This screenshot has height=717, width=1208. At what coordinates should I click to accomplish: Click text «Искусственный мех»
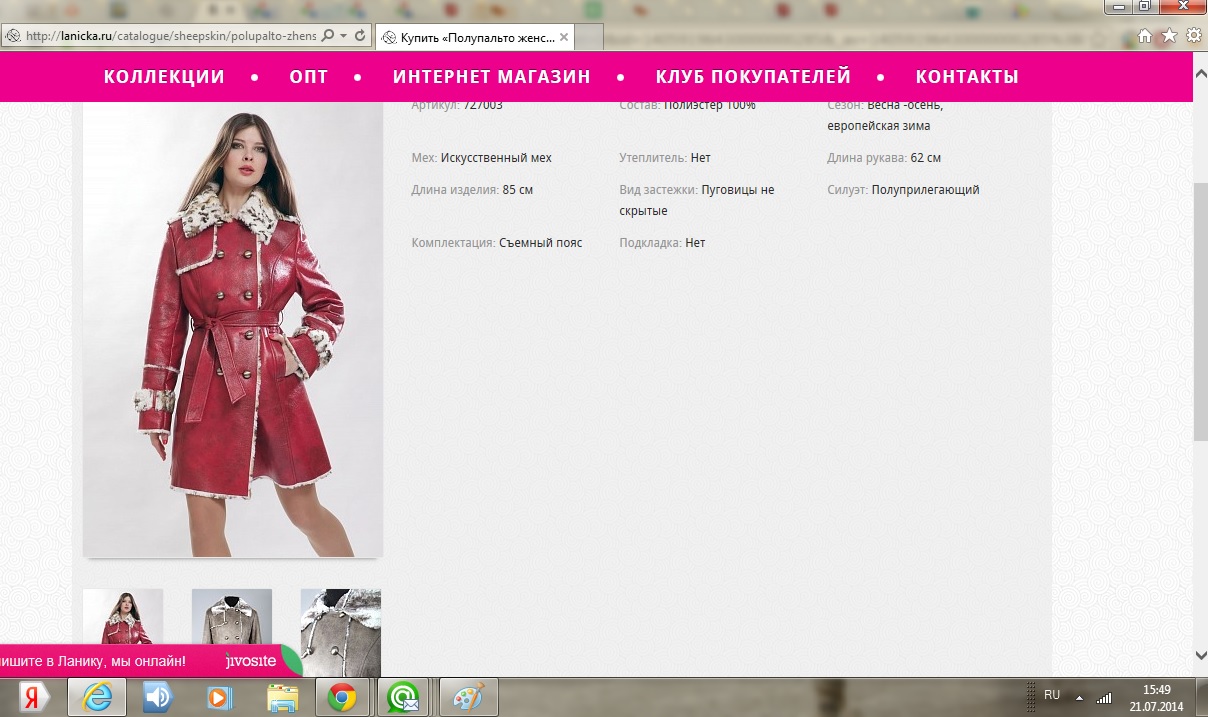click(496, 158)
